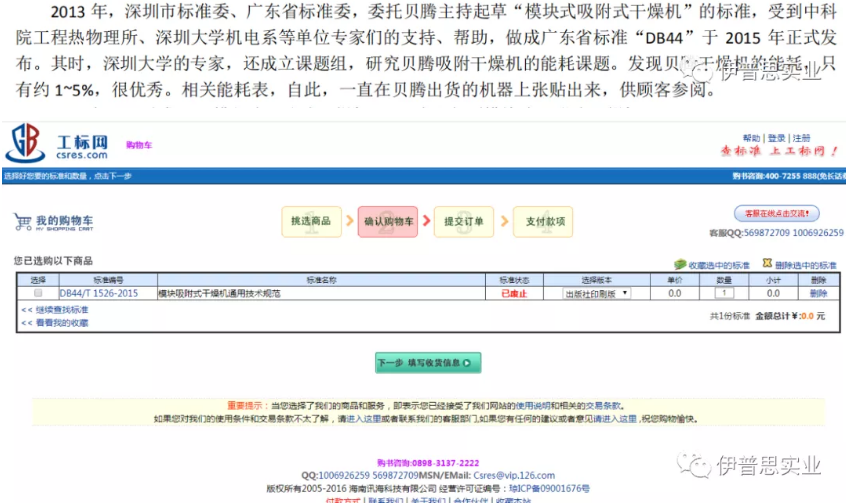Viewport: 846px width, 504px height.
Task: Select the 挑选商品 step
Action: [x=311, y=221]
